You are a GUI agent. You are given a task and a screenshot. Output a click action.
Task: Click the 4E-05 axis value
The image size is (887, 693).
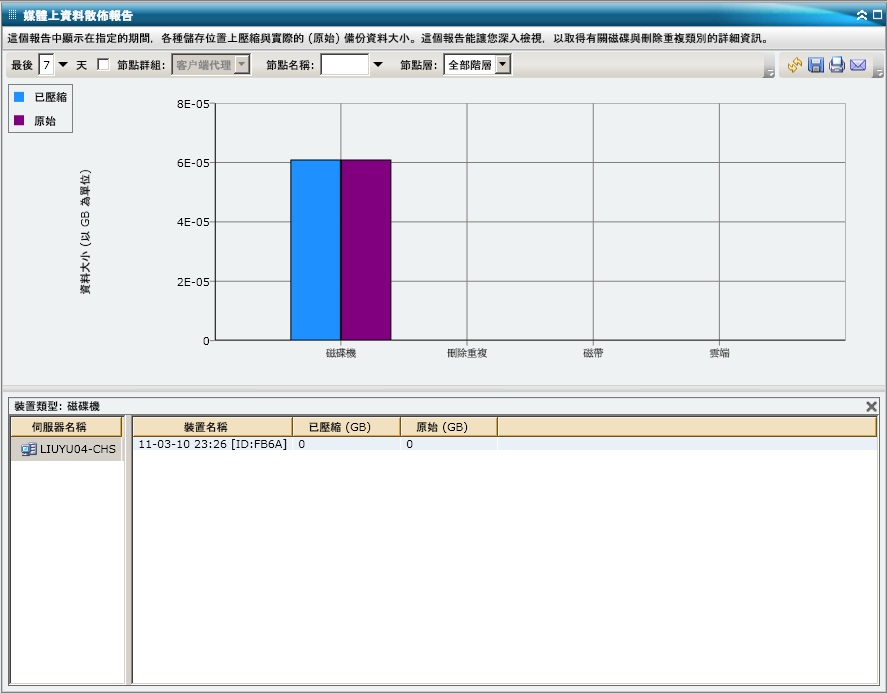pos(193,222)
